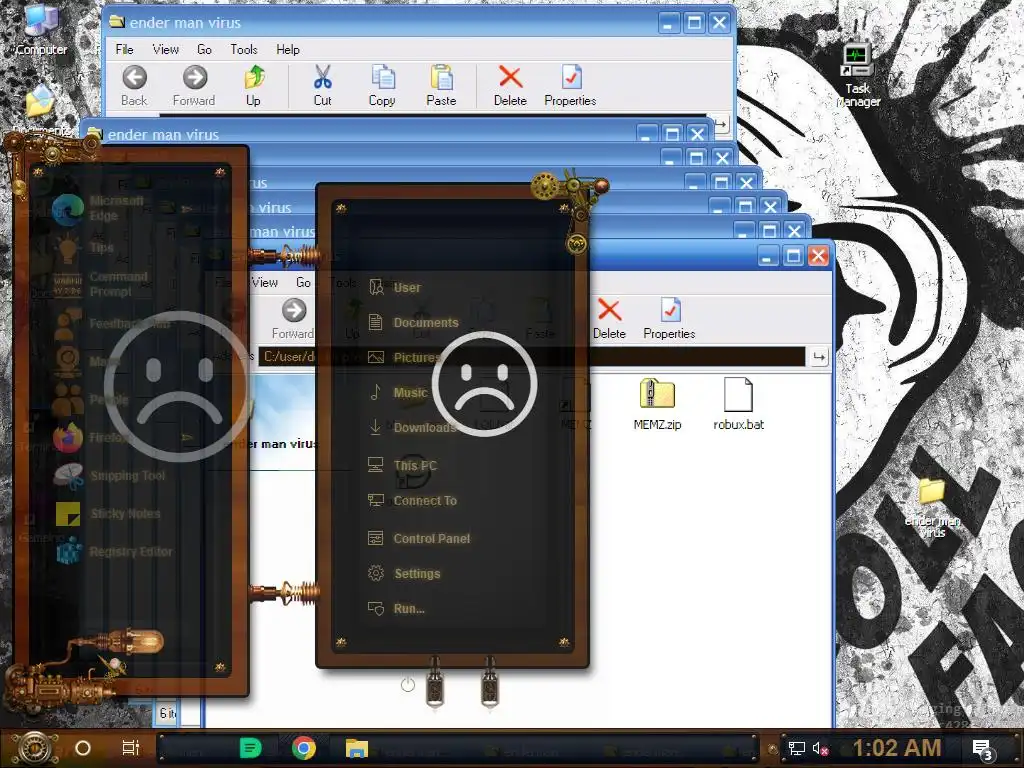The height and width of the screenshot is (768, 1024).
Task: Click Back in the top ender man virus window
Action: click(x=134, y=86)
